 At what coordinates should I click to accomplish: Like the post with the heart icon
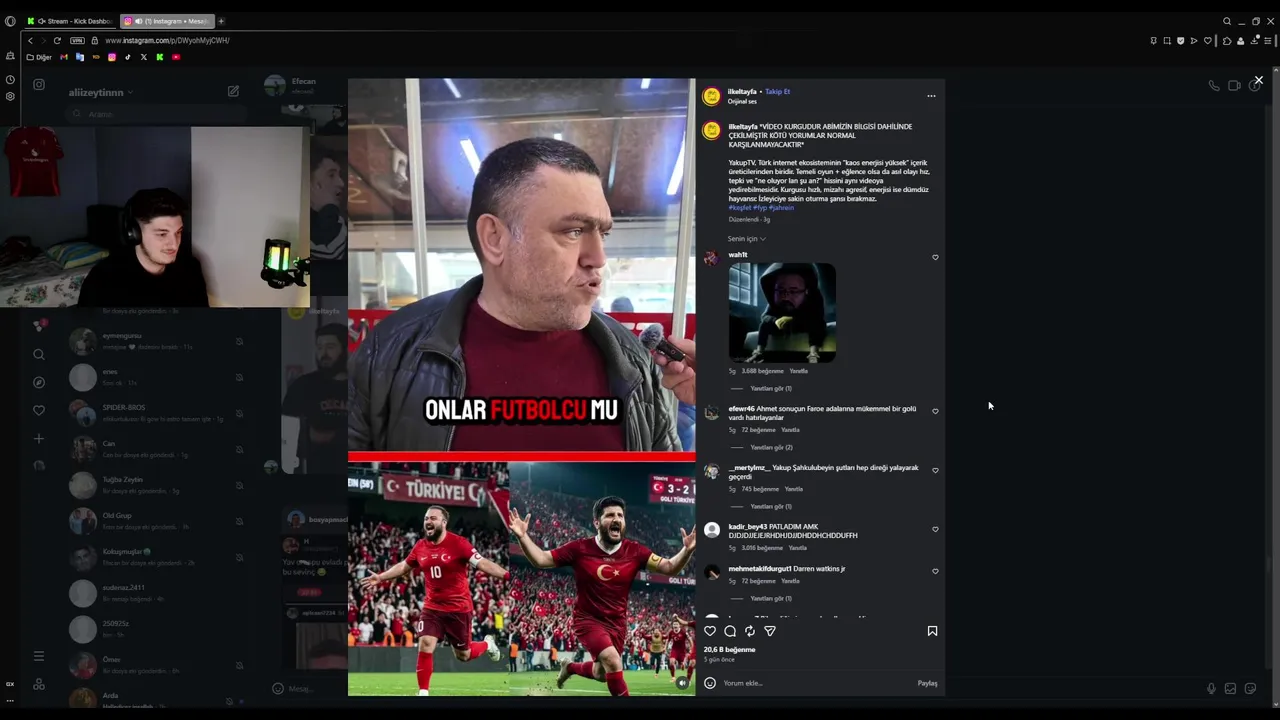click(x=710, y=631)
